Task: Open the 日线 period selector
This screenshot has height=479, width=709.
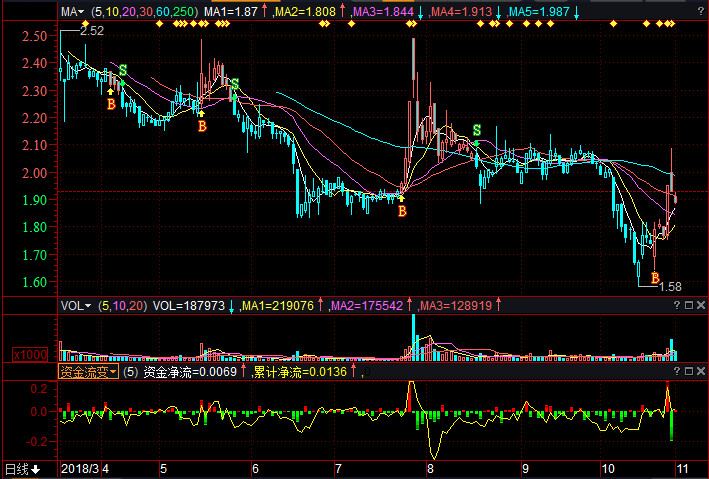Action: [x=23, y=469]
